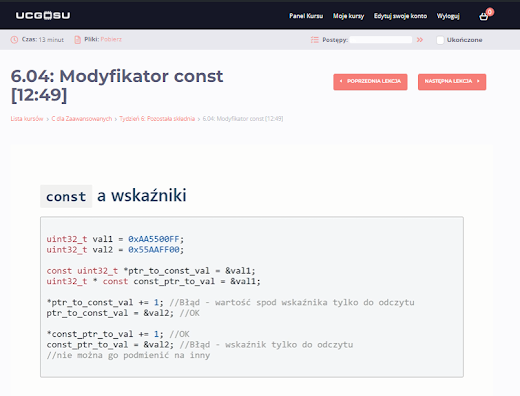Click the cart item count badge

pyautogui.click(x=489, y=12)
